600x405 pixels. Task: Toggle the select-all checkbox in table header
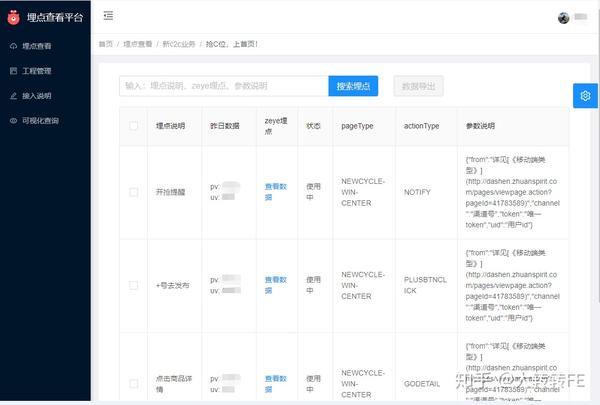134,126
